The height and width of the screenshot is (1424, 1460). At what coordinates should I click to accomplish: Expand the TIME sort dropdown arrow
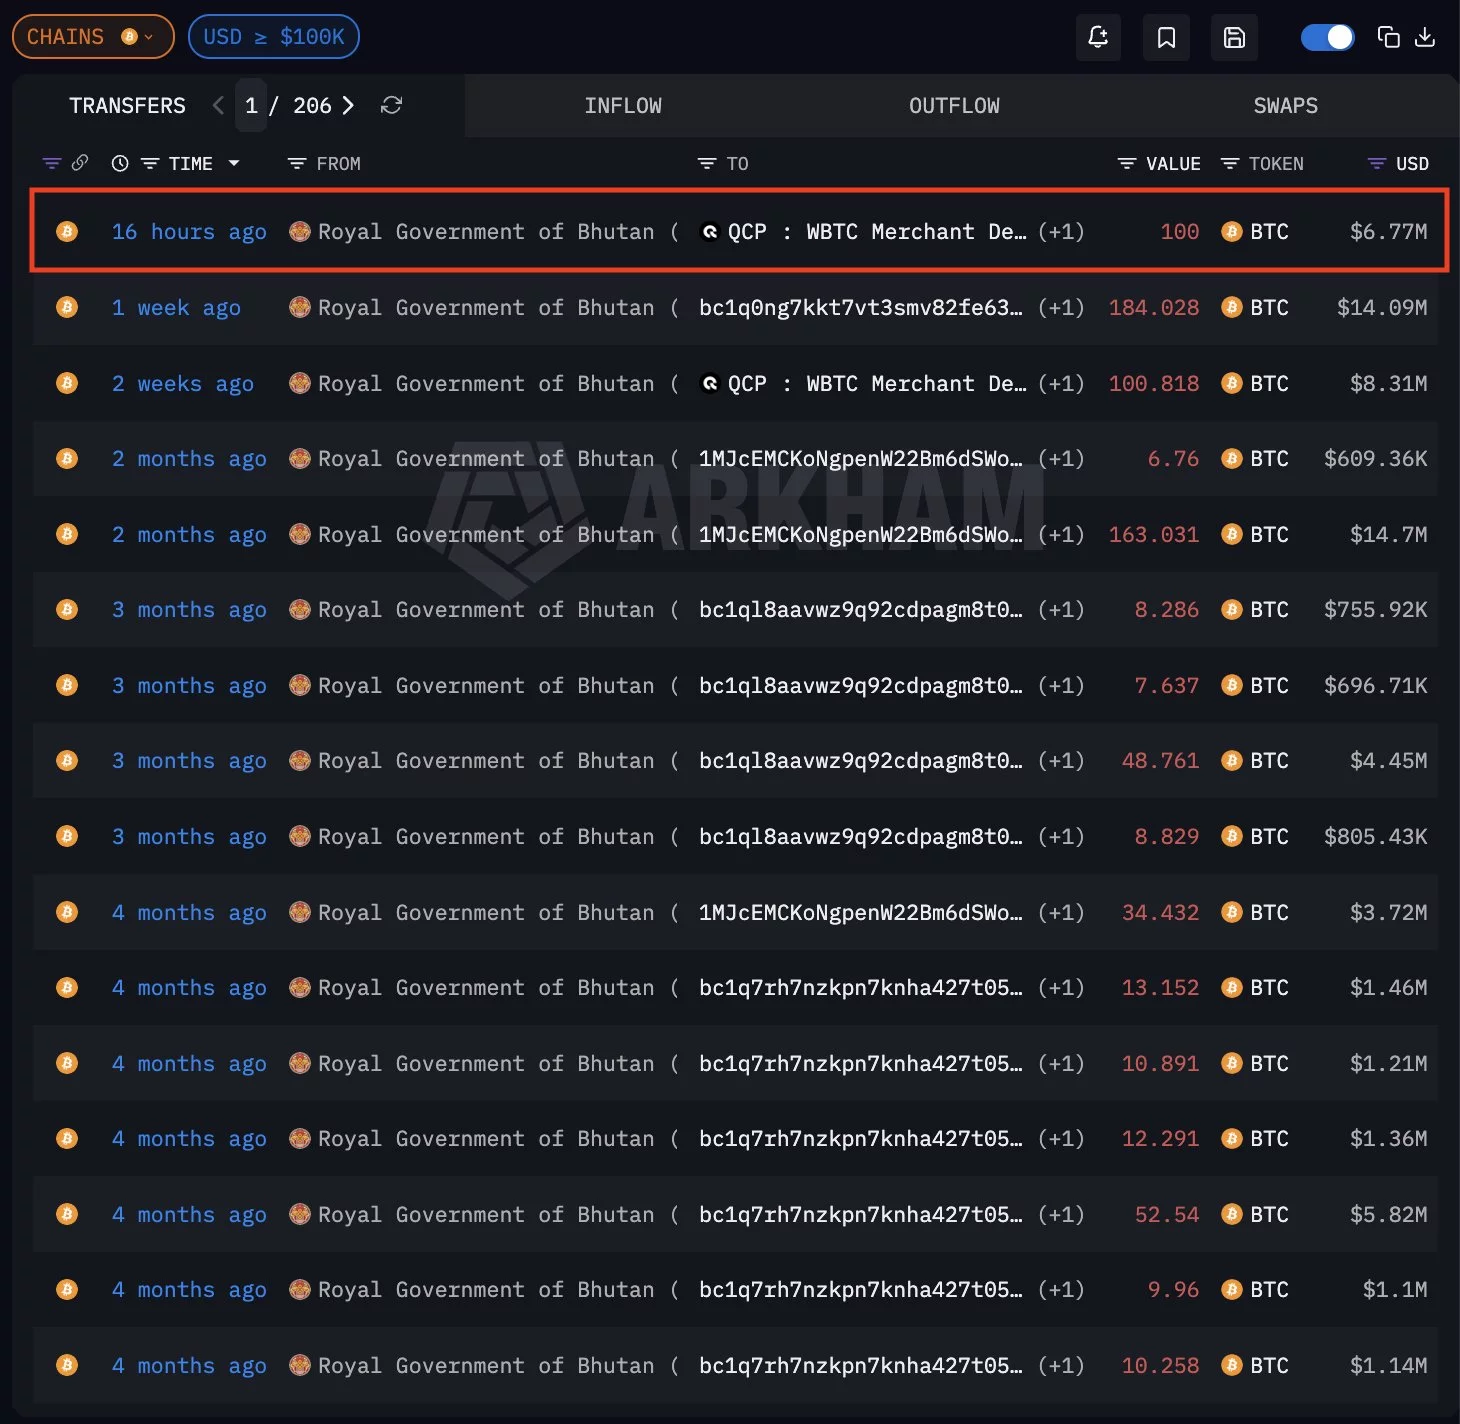(234, 163)
